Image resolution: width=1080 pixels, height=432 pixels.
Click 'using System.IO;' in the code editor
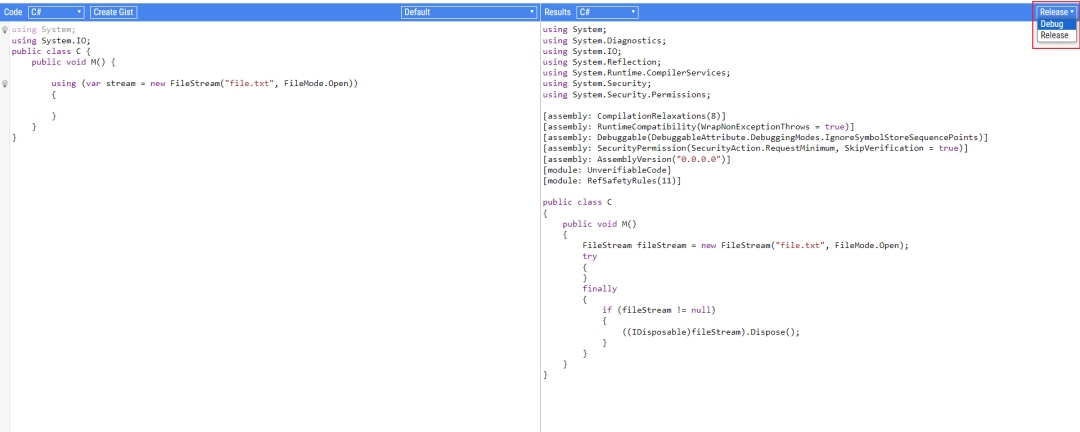point(50,41)
